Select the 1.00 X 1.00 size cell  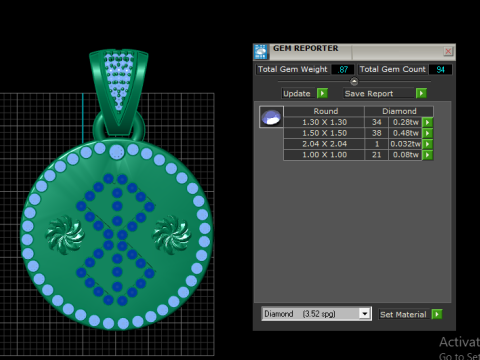324,155
